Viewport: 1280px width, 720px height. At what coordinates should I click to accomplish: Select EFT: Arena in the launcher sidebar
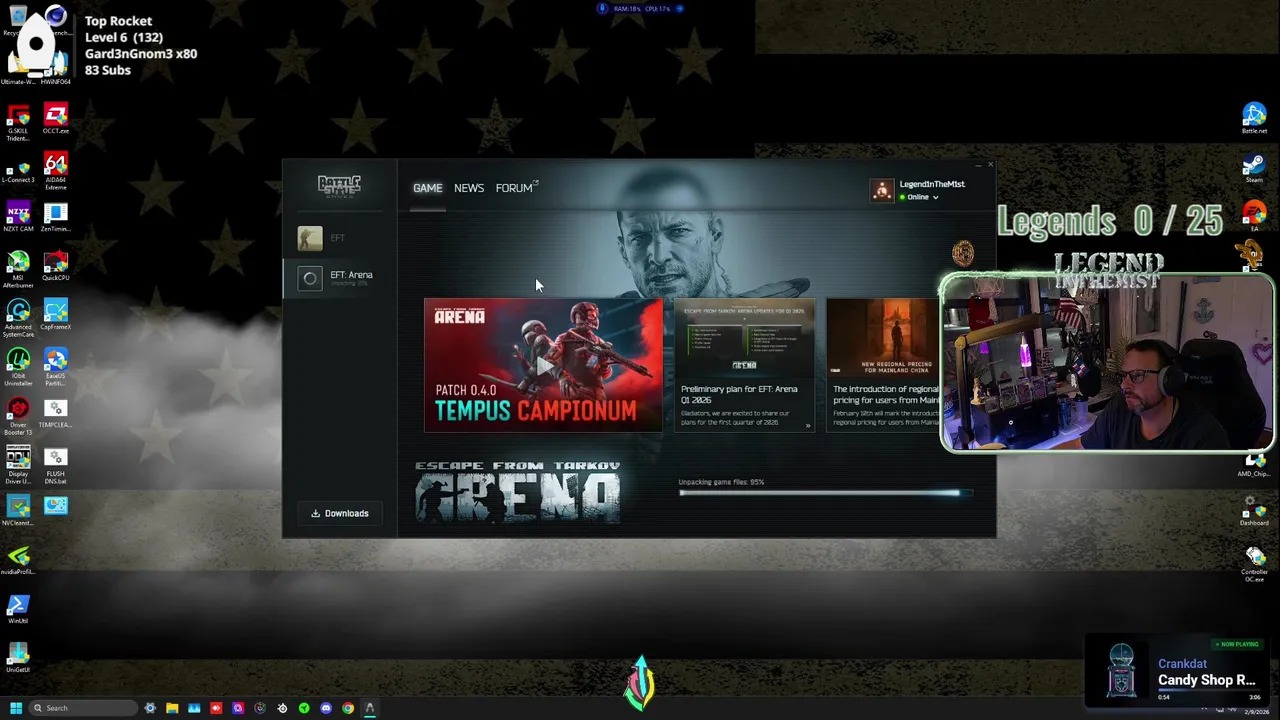(x=339, y=278)
